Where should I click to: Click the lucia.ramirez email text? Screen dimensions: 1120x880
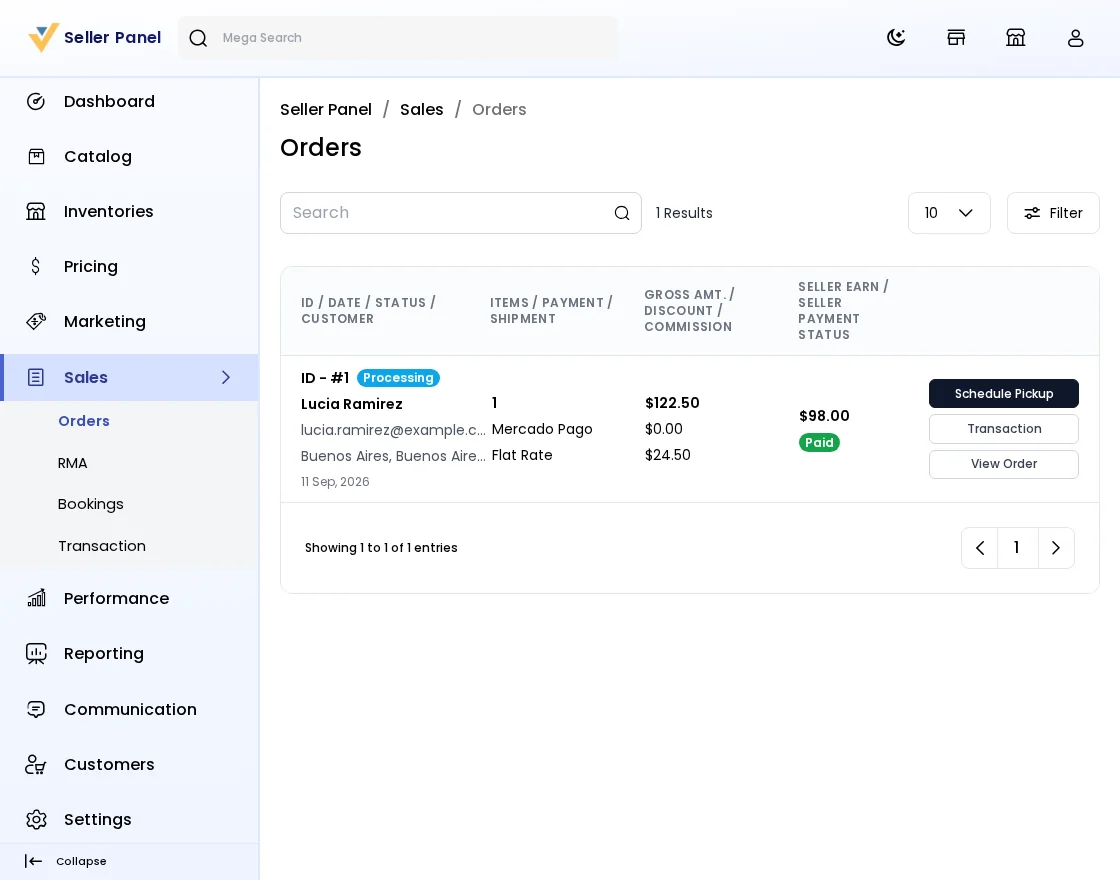tap(393, 430)
